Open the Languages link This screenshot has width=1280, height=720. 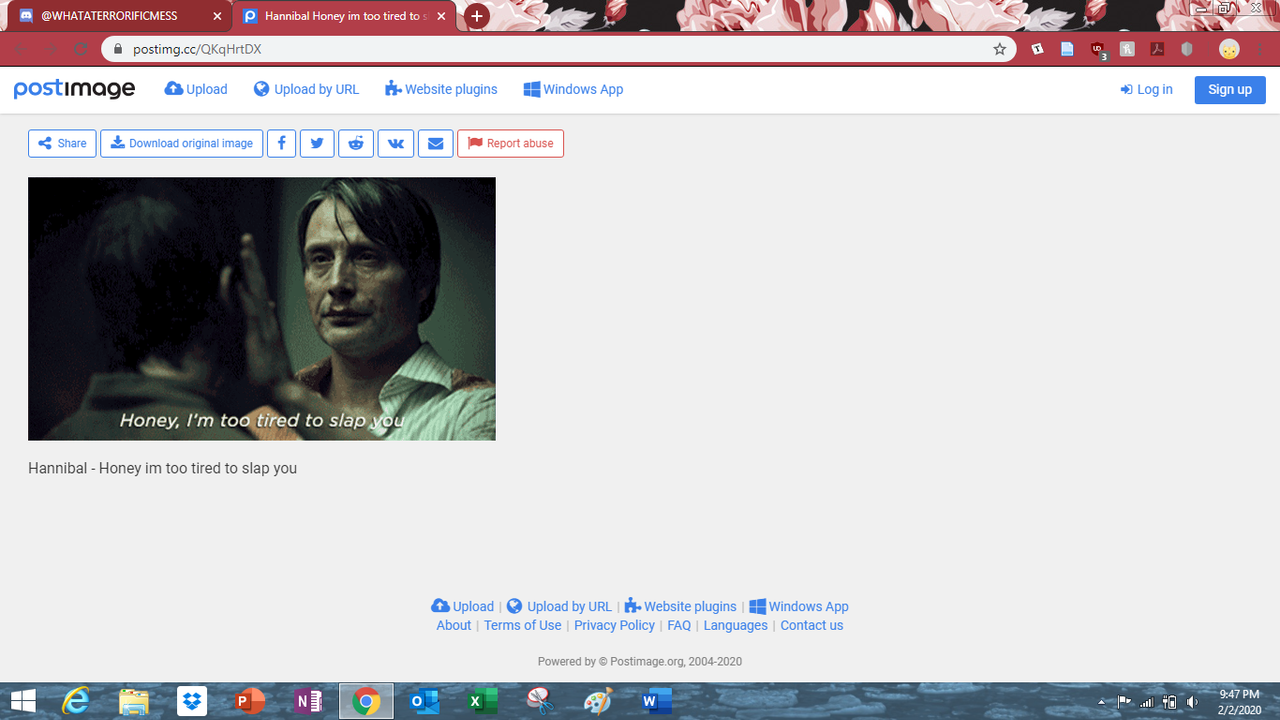coord(735,625)
